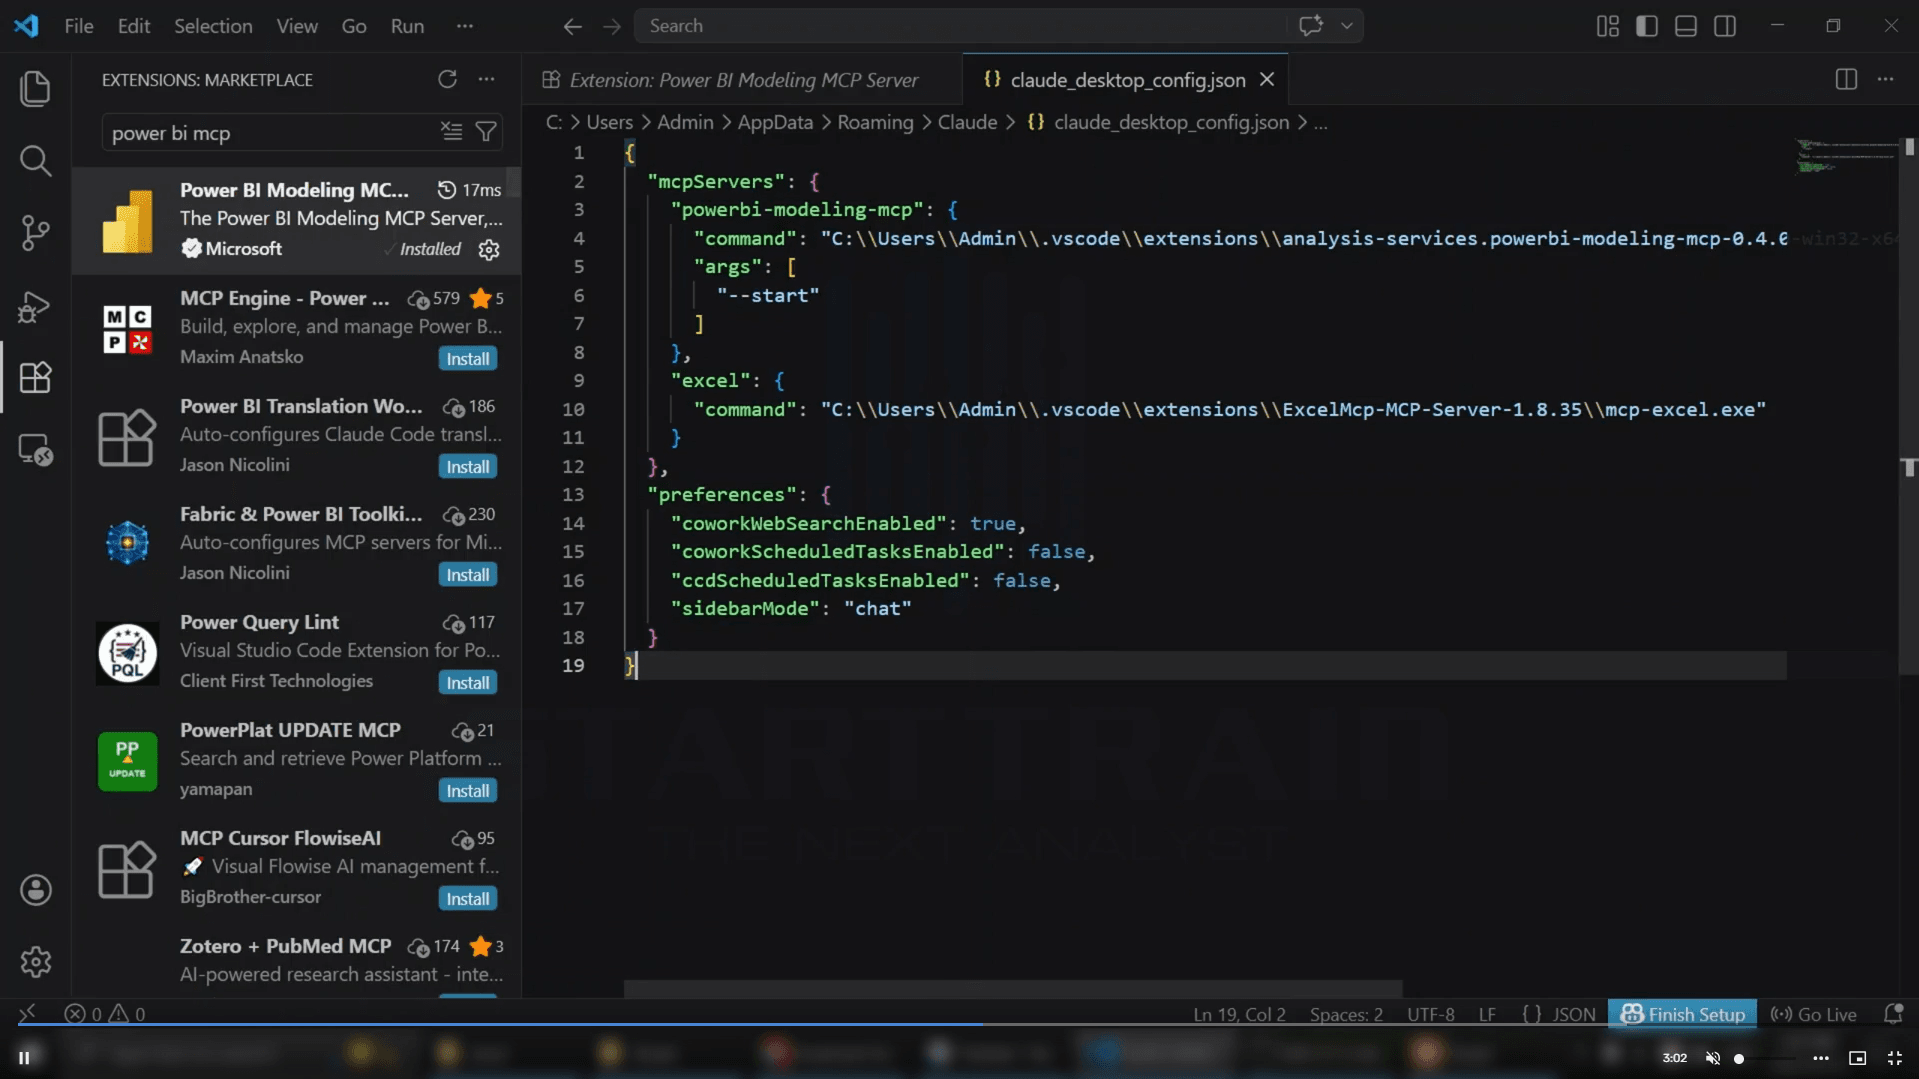Seek on the video progress bar
The width and height of the screenshot is (1919, 1079).
coord(959,1025)
